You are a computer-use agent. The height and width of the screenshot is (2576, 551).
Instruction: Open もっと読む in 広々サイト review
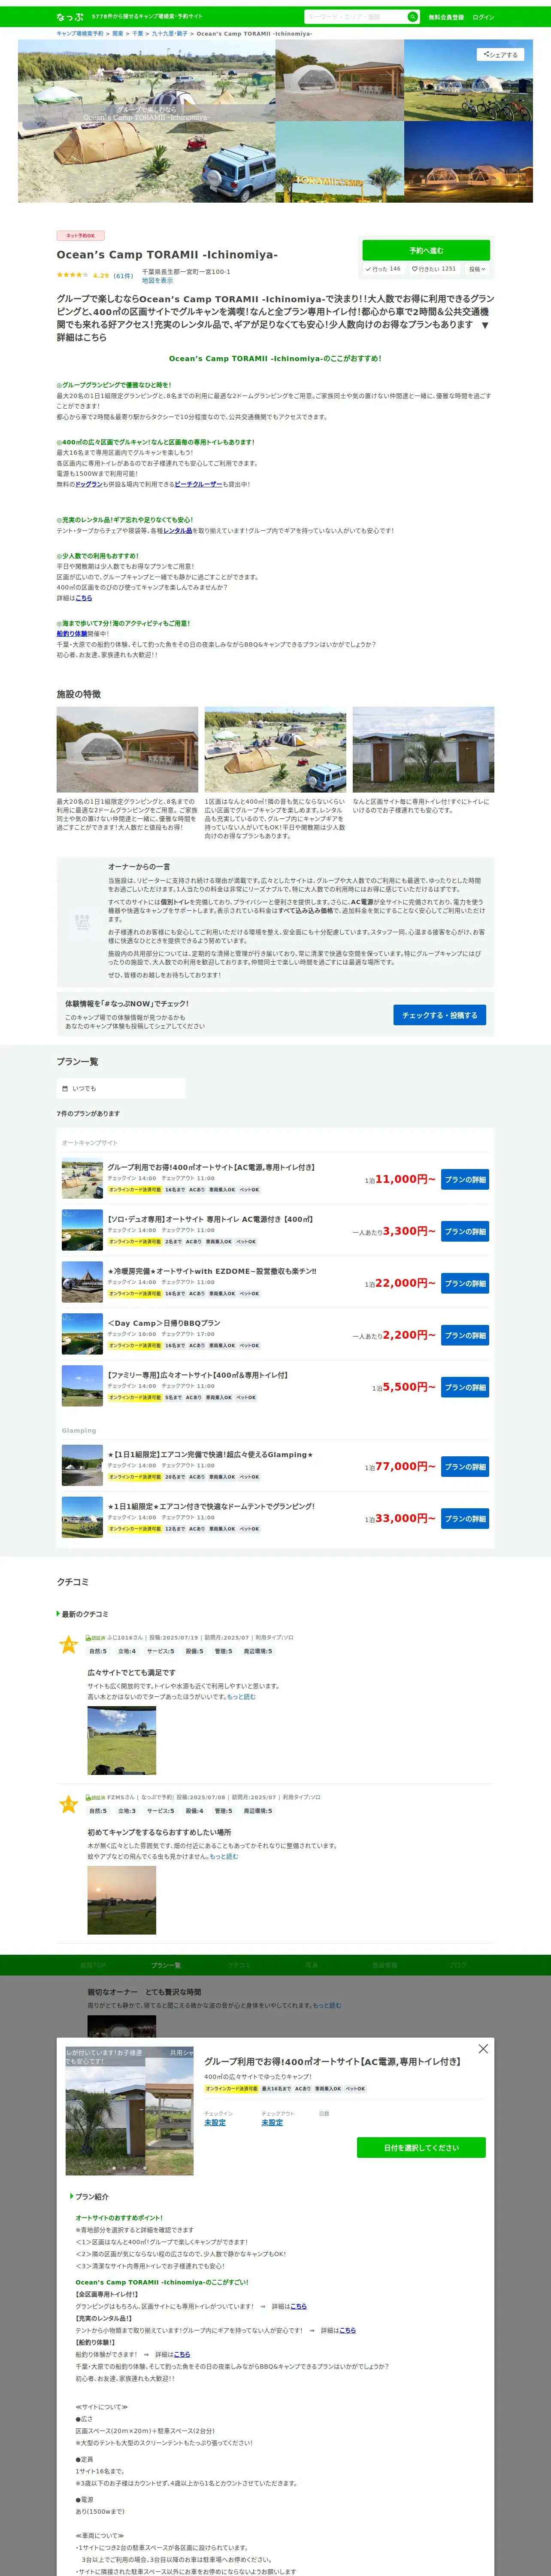(241, 1697)
